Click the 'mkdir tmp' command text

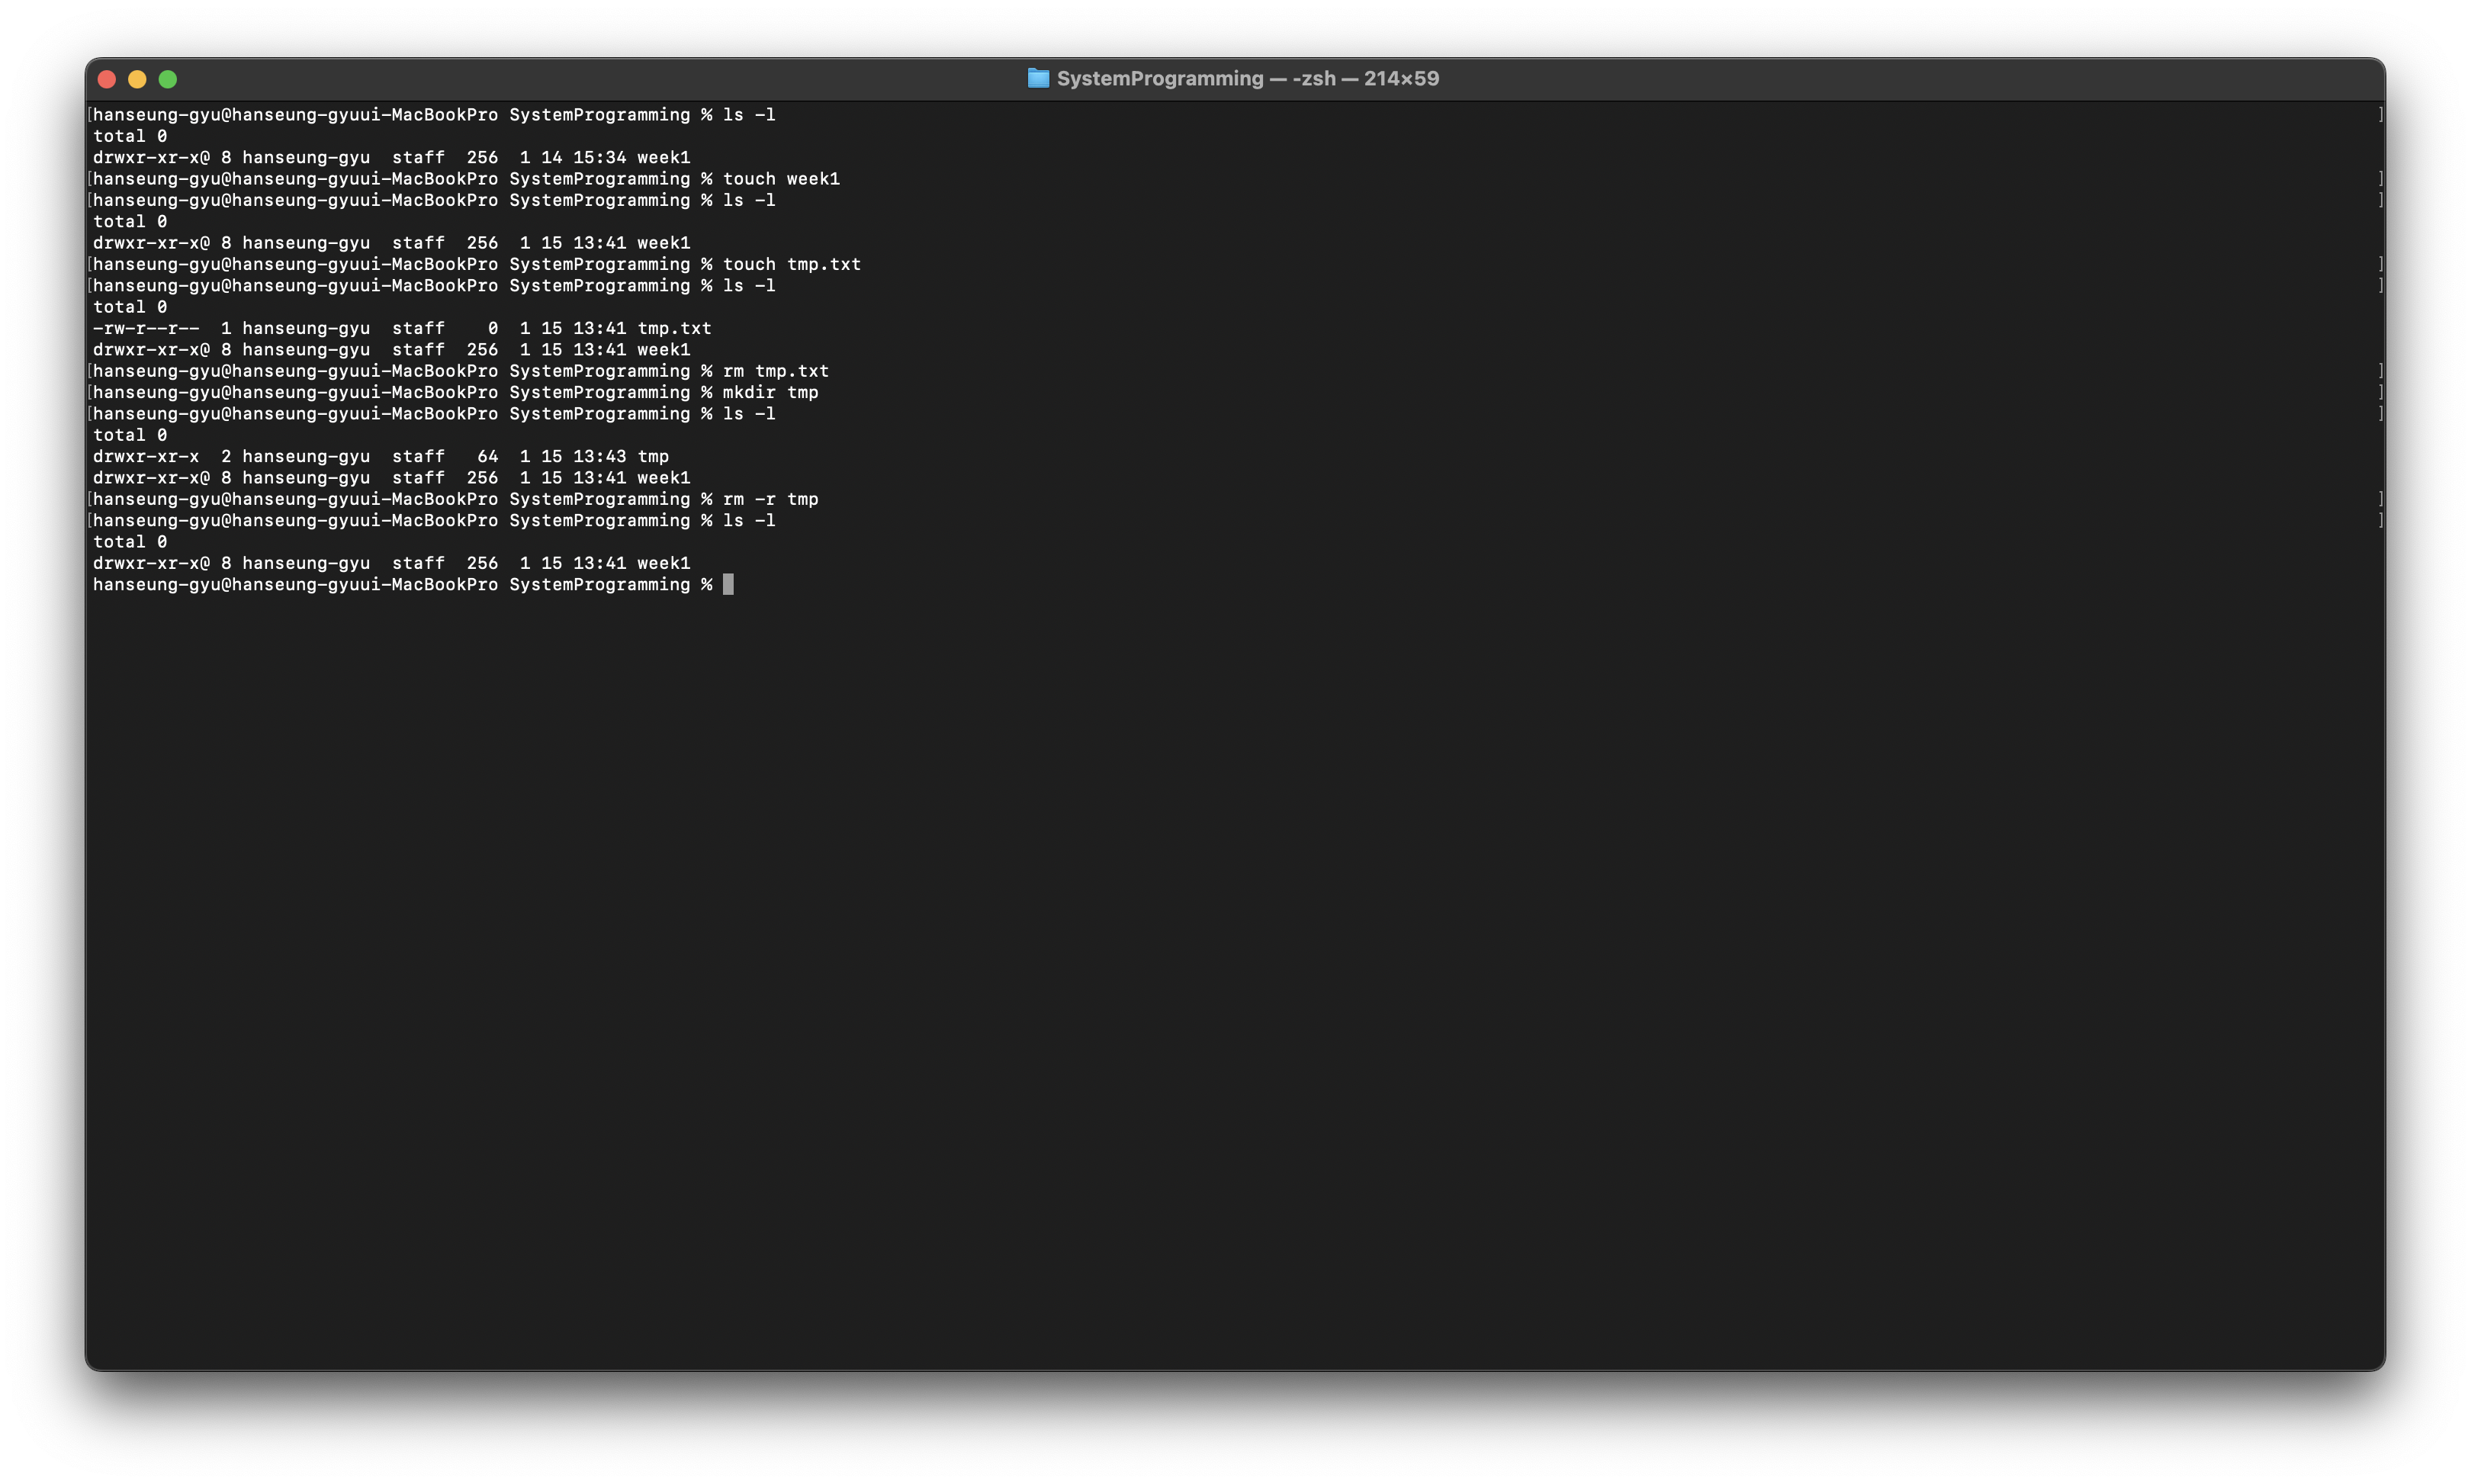coord(770,393)
